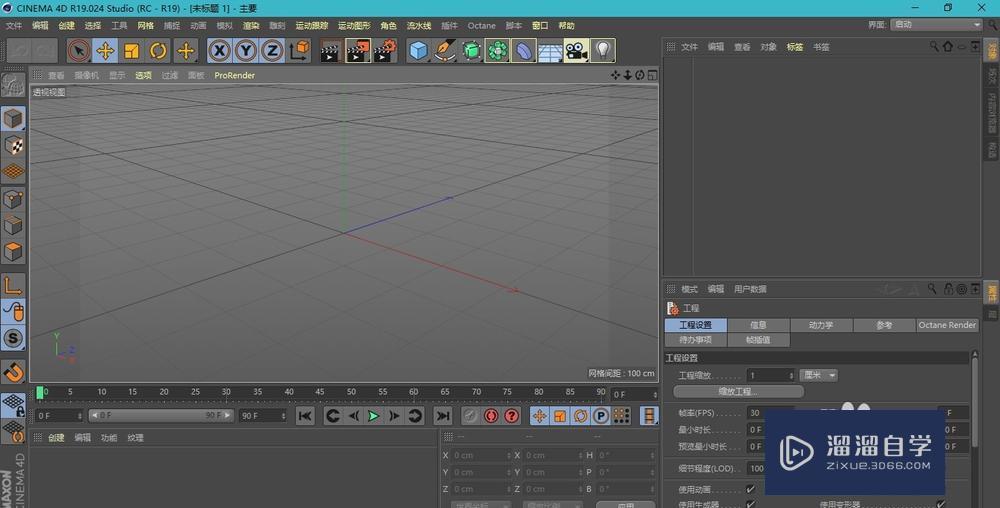Open 摄像机 viewport menu
This screenshot has height=508, width=1000.
[x=86, y=75]
